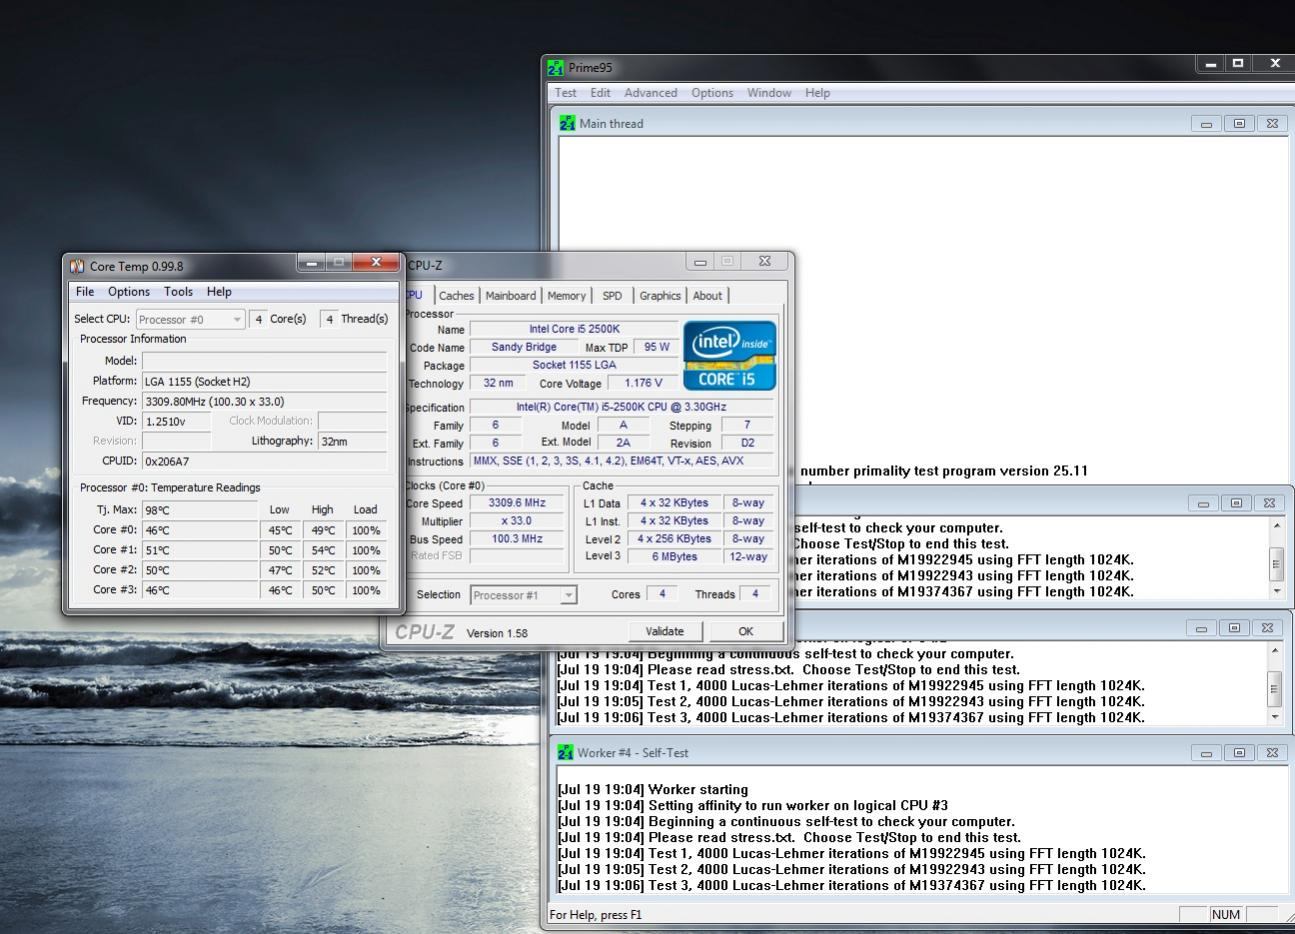Click the Max TDP value 95 W
Screen dimensions: 1295x934
coord(656,347)
